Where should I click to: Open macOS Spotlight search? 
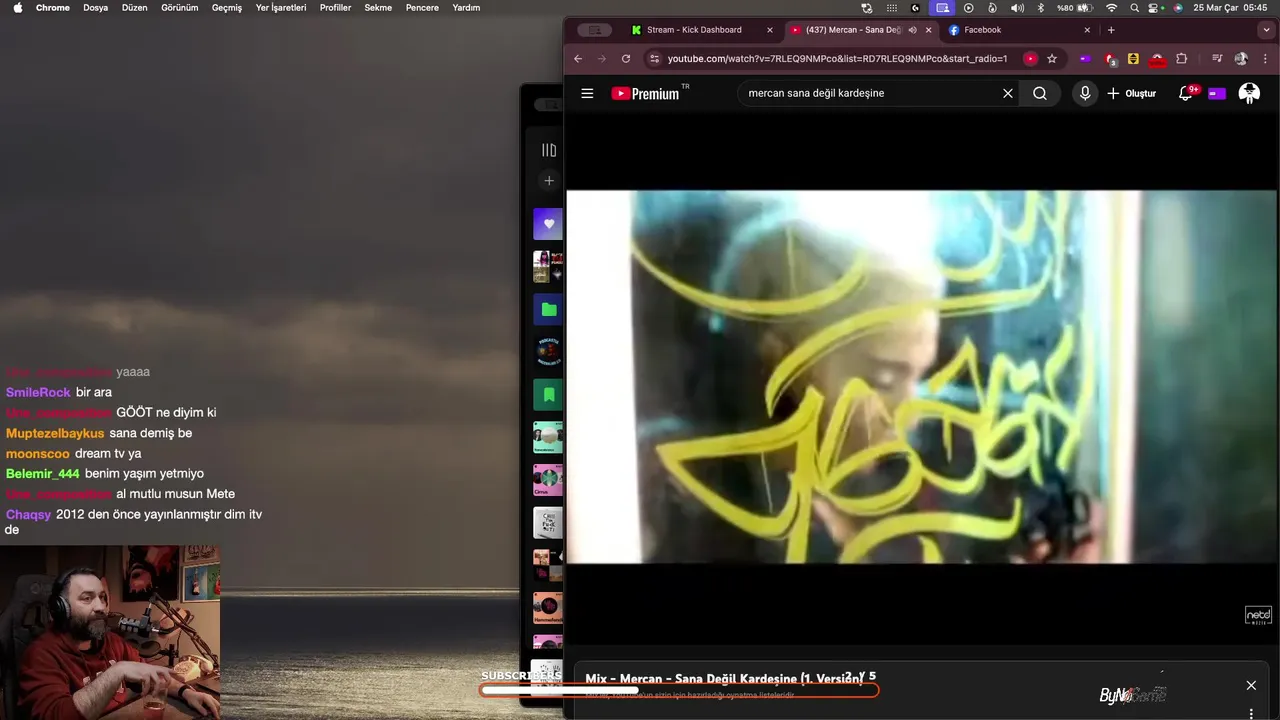(x=1133, y=8)
